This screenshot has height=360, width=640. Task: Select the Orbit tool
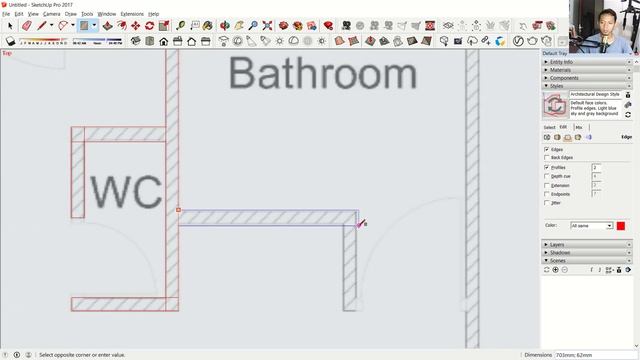tap(224, 26)
